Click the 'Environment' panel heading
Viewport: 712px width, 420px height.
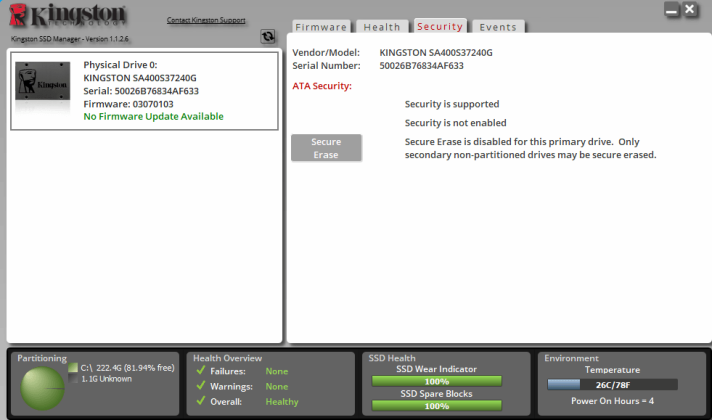coord(571,358)
